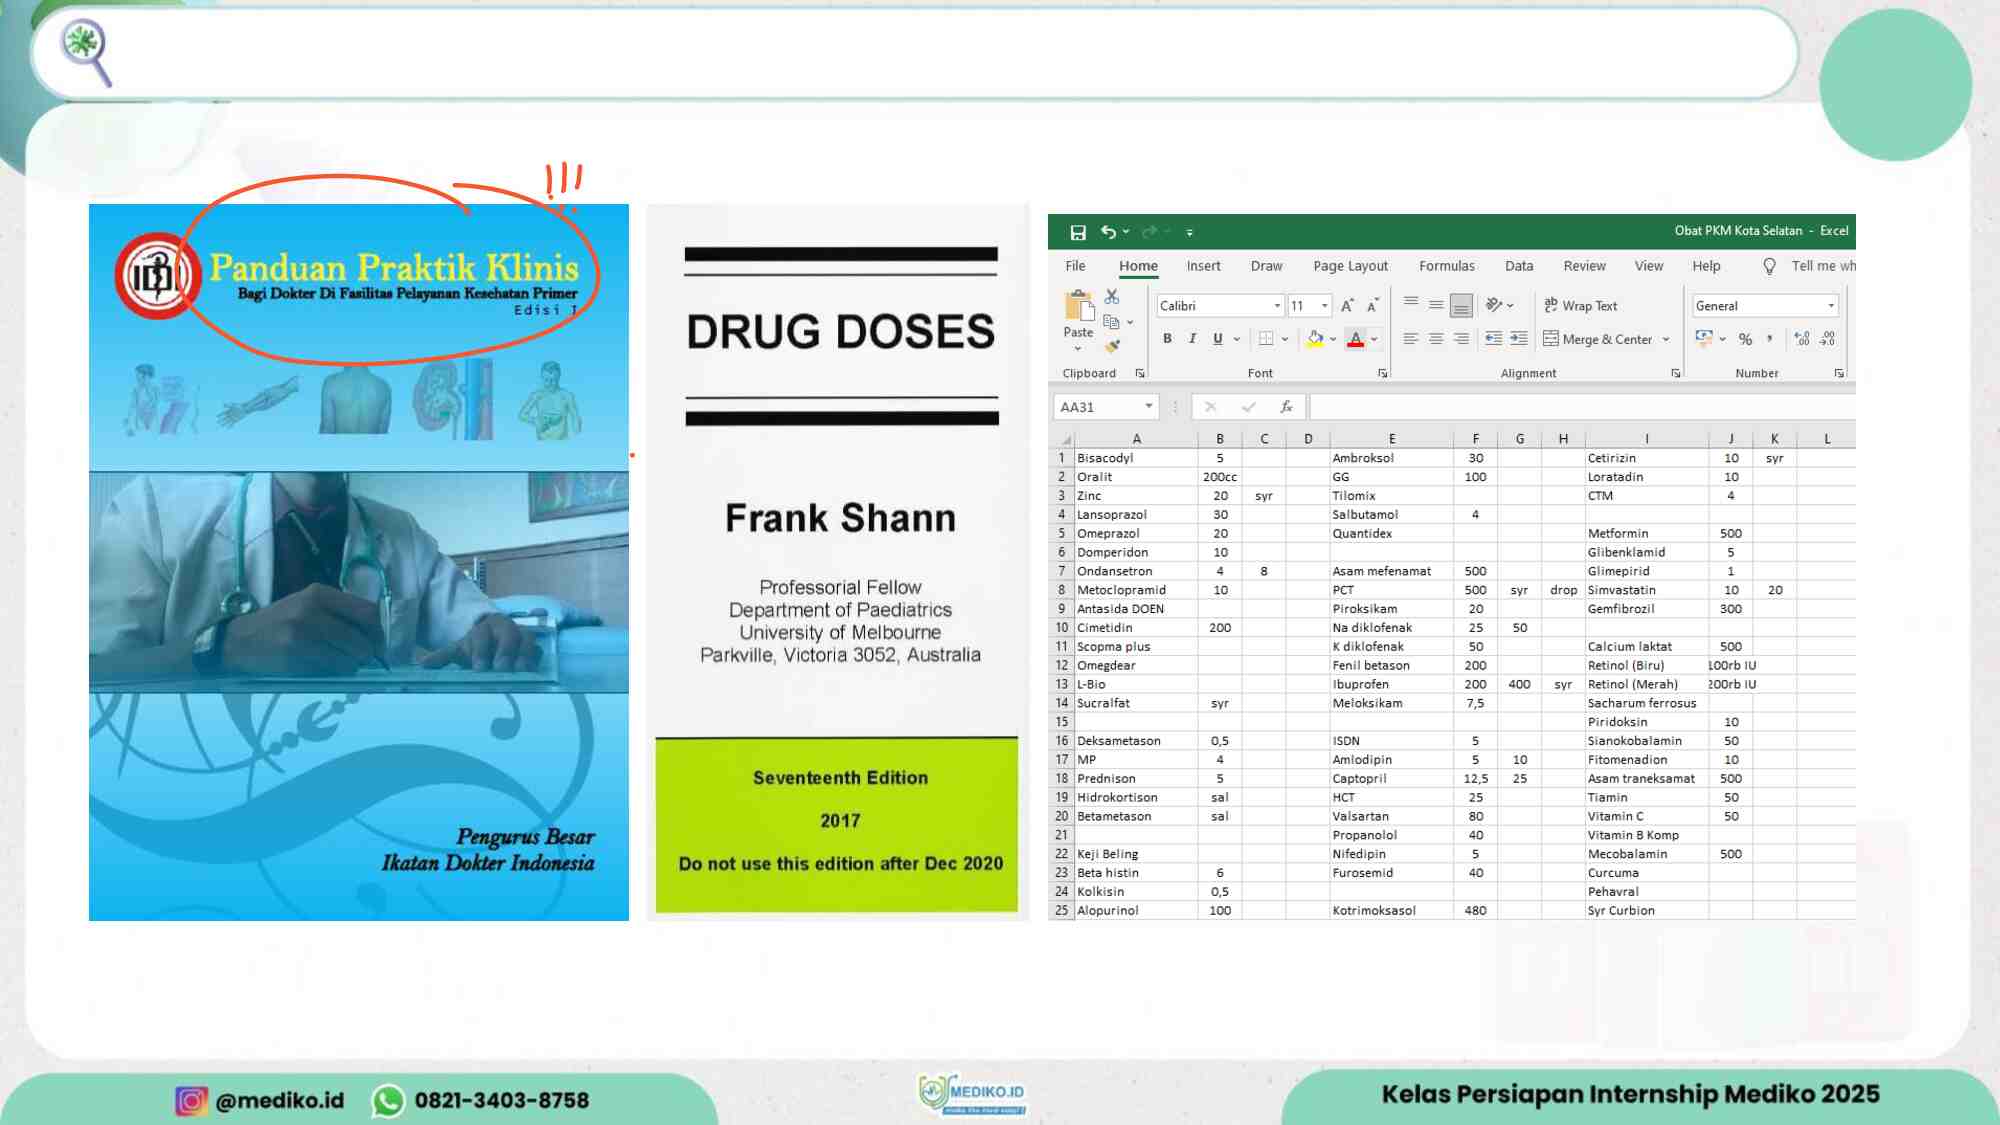Open the Clipboard pane launcher
Viewport: 2000px width, 1125px height.
[x=1140, y=373]
